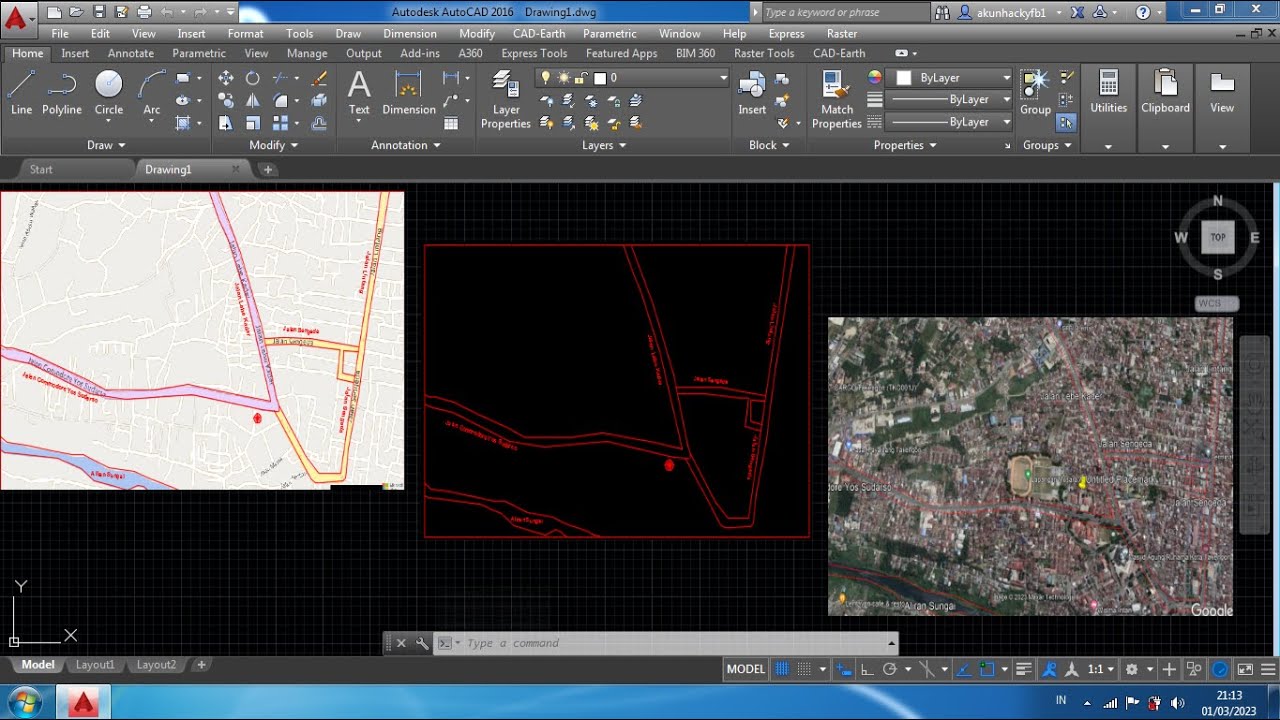Image resolution: width=1280 pixels, height=720 pixels.
Task: Pick the Move tool in Modify panel
Action: pos(226,78)
